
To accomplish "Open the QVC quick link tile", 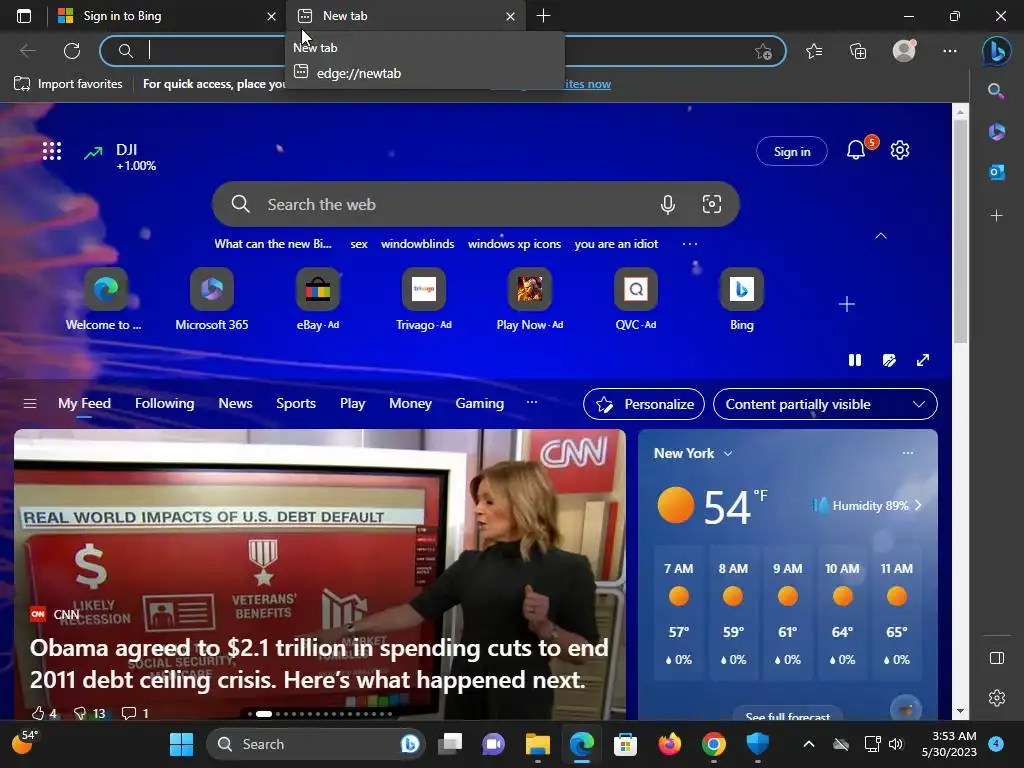I will 635,299.
